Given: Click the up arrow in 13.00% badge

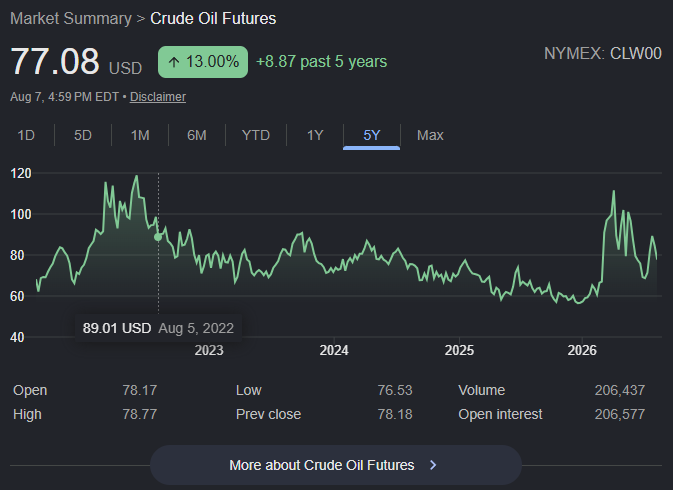Looking at the screenshot, I should (173, 62).
